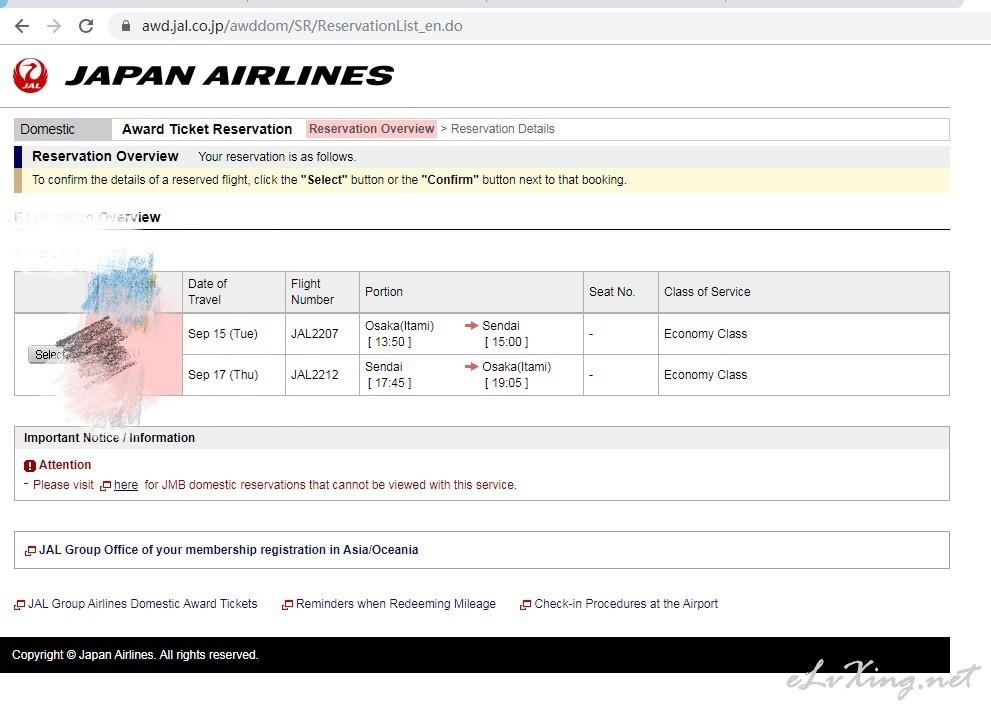Click departure time '[ 13:50 ]'
Image resolution: width=991 pixels, height=712 pixels.
click(389, 342)
